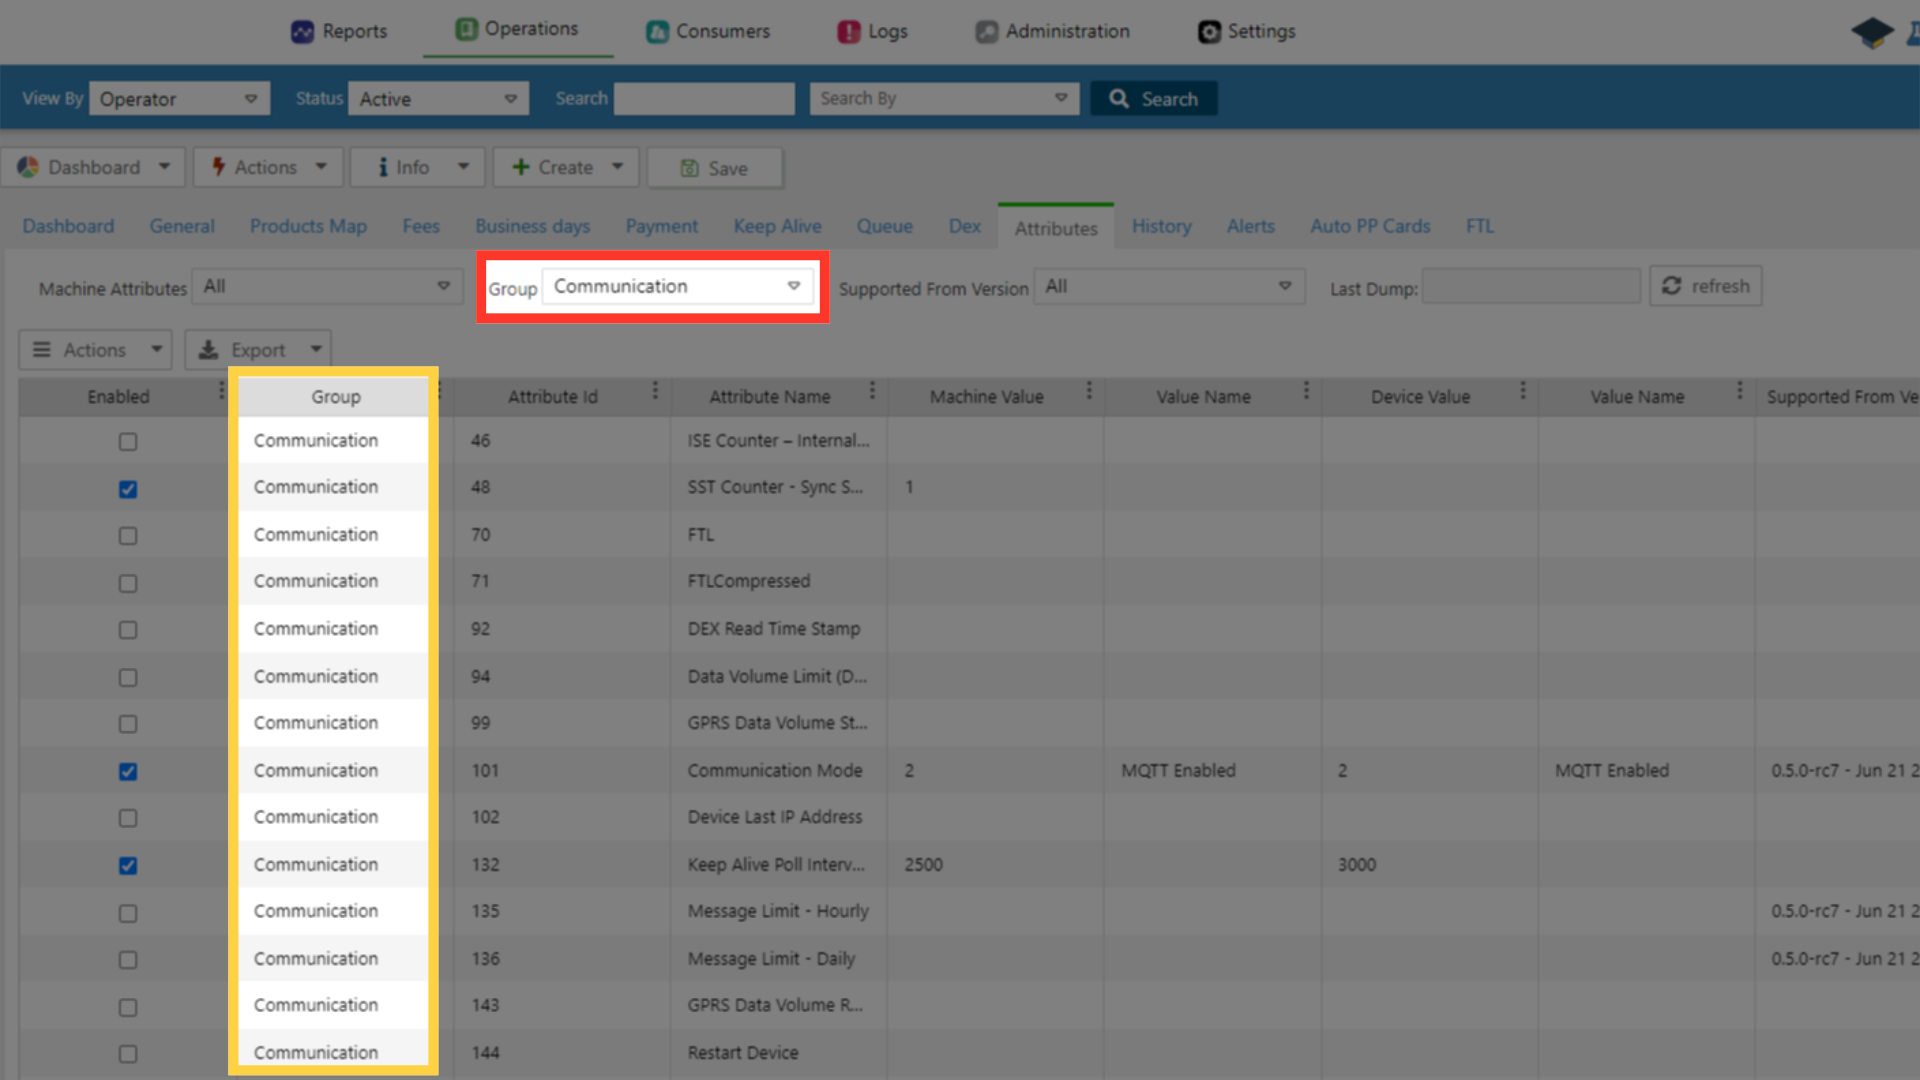Enable Device Last IP Address checkbox
This screenshot has width=1920, height=1080.
[128, 818]
